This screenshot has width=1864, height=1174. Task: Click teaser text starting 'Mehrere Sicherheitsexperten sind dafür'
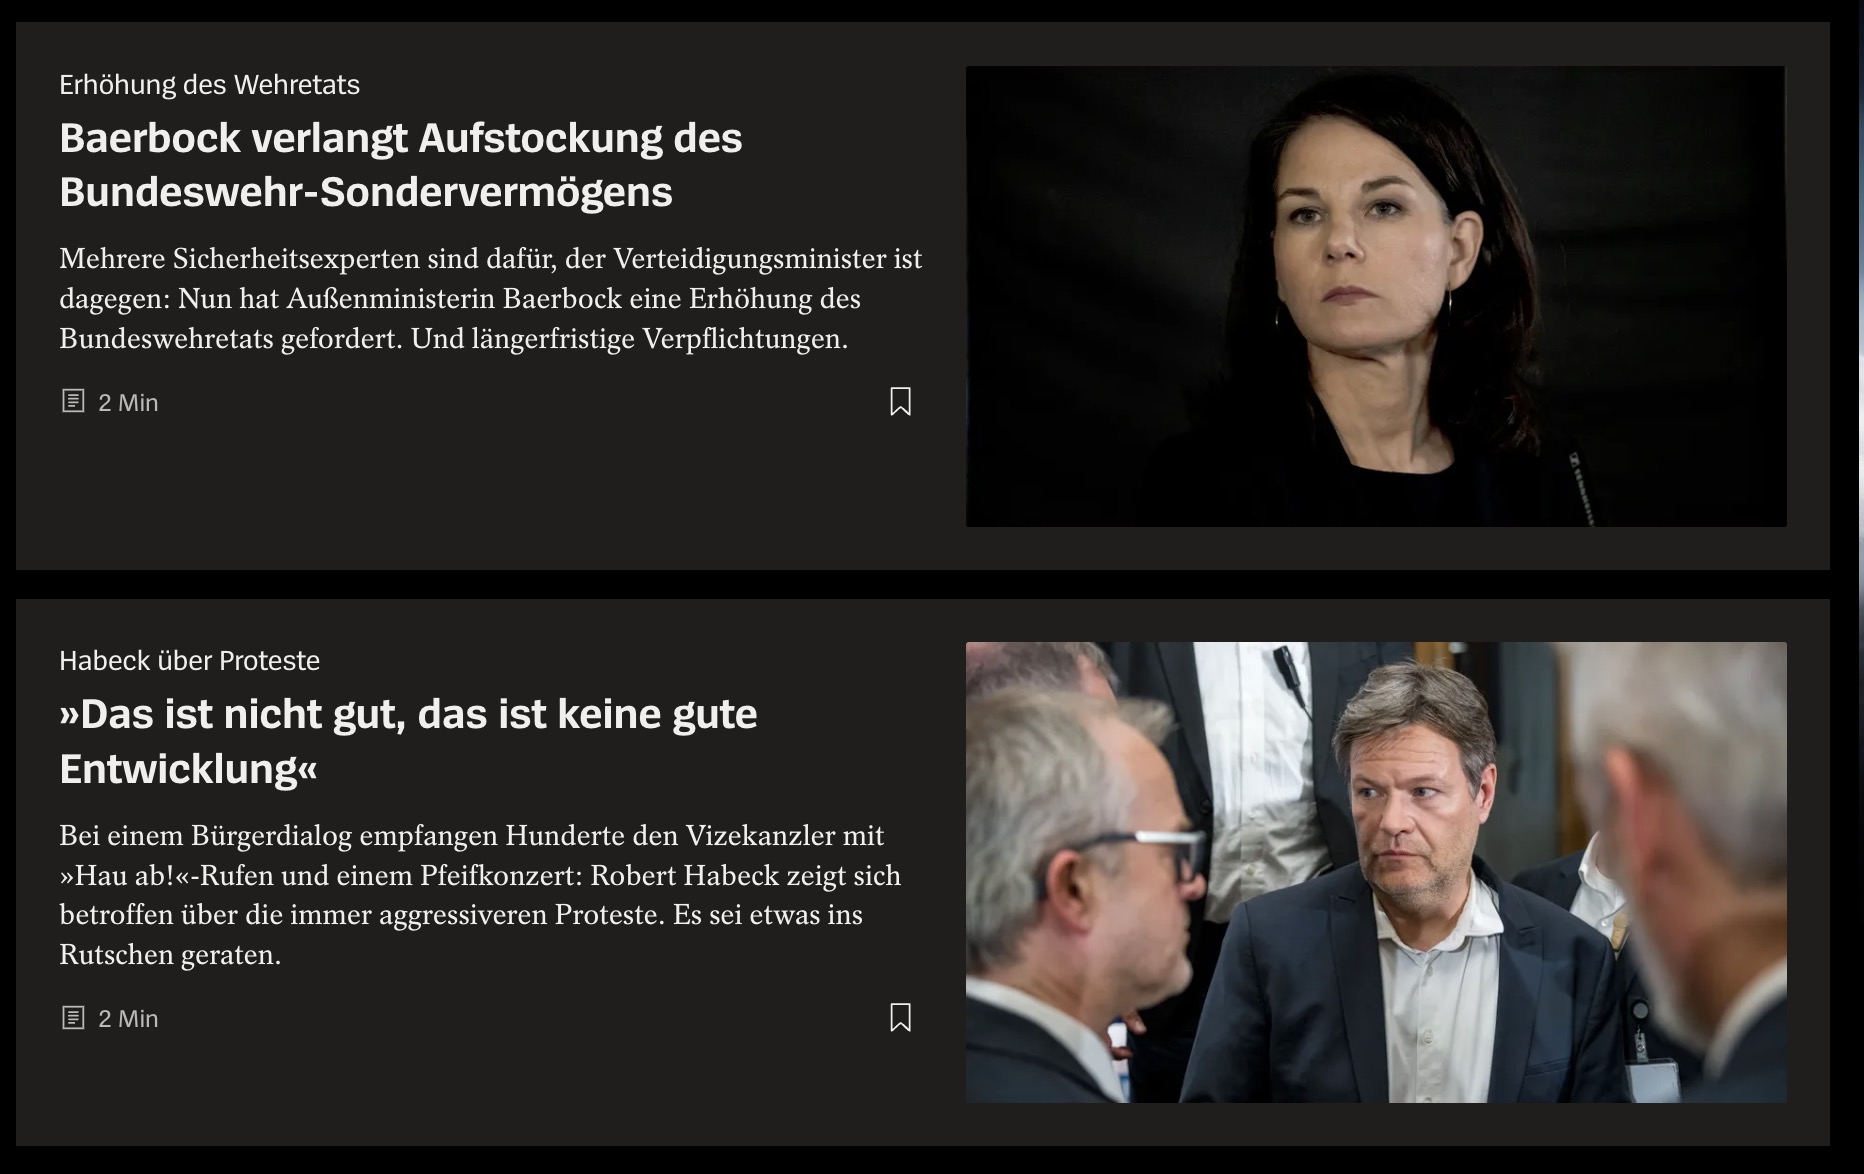[x=490, y=298]
